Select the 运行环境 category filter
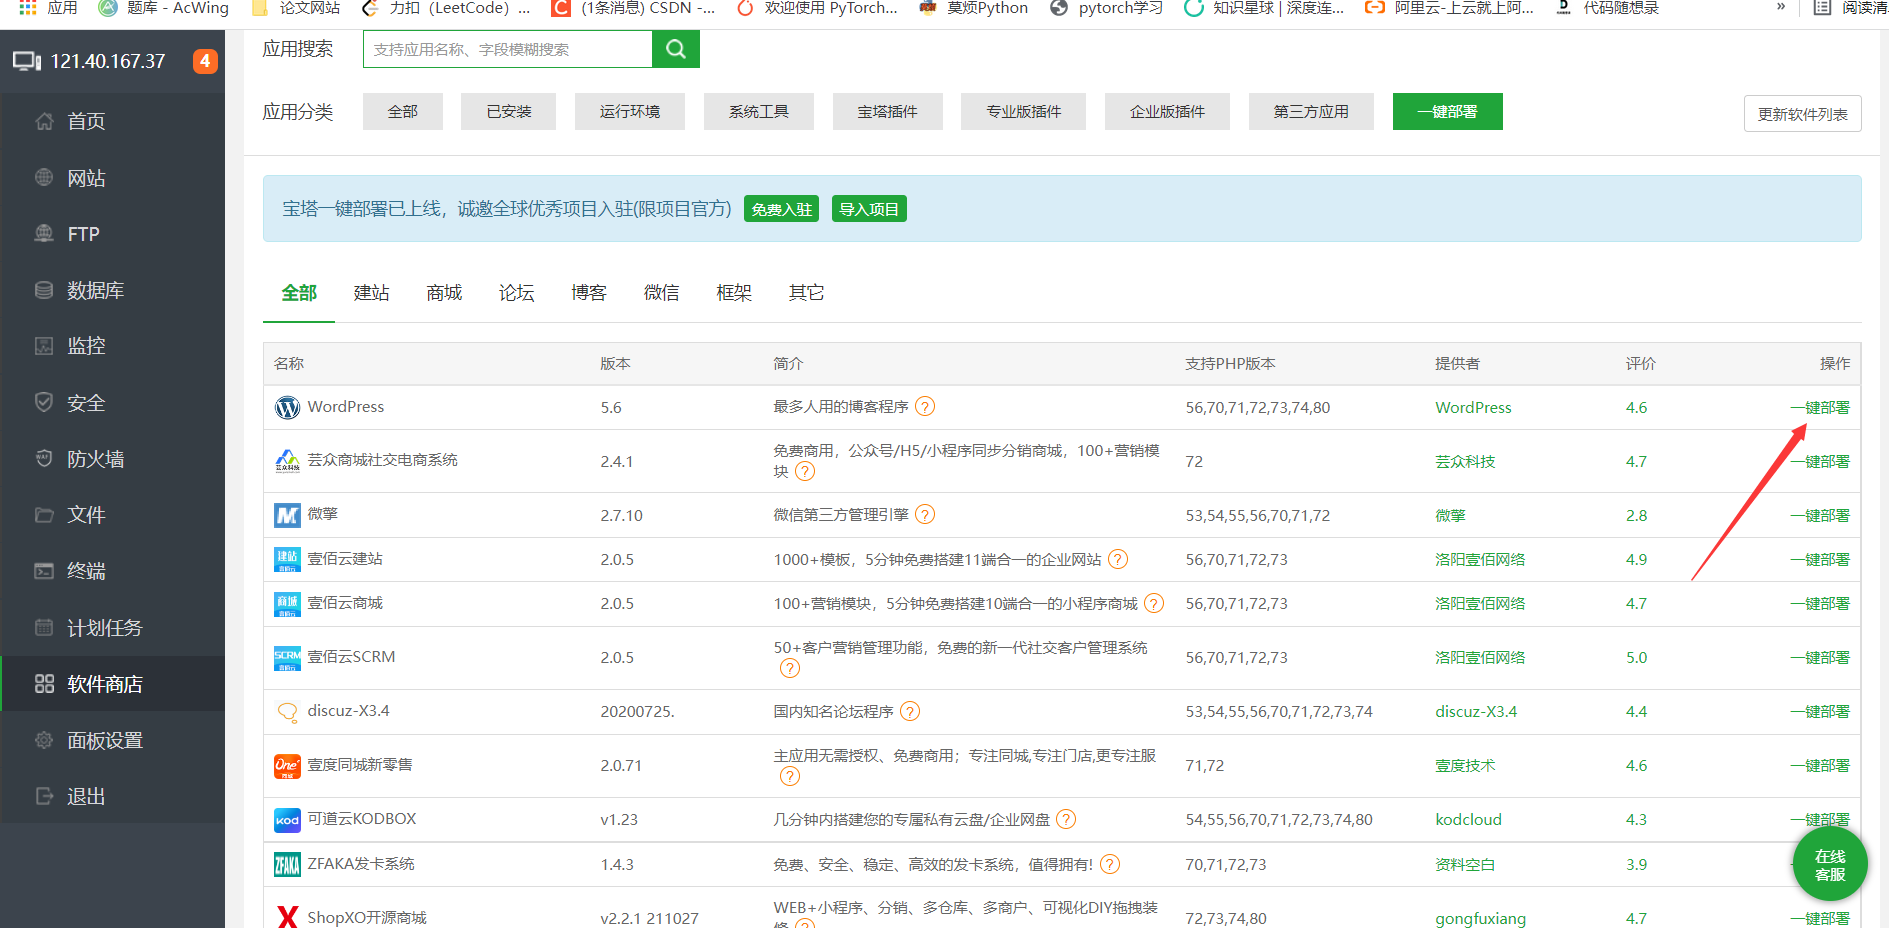This screenshot has height=928, width=1889. click(x=630, y=111)
